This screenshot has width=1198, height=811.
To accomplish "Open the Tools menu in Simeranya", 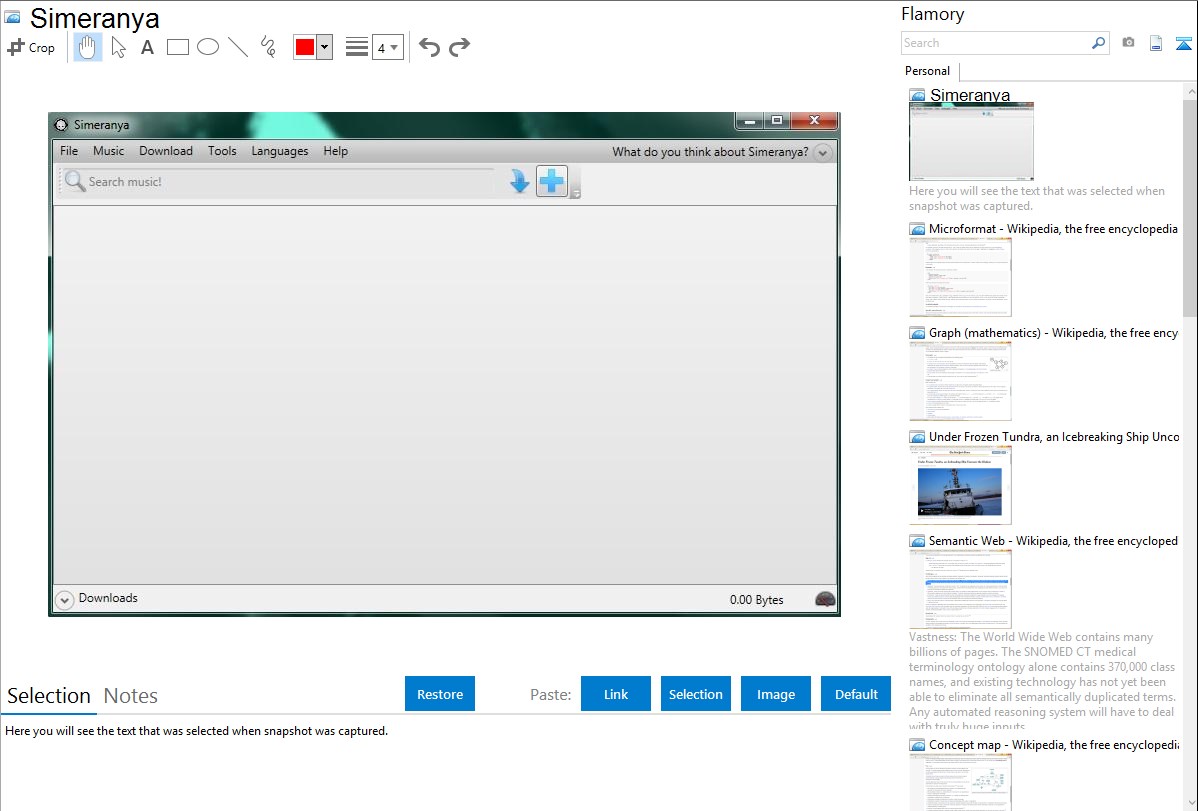I will tap(222, 151).
